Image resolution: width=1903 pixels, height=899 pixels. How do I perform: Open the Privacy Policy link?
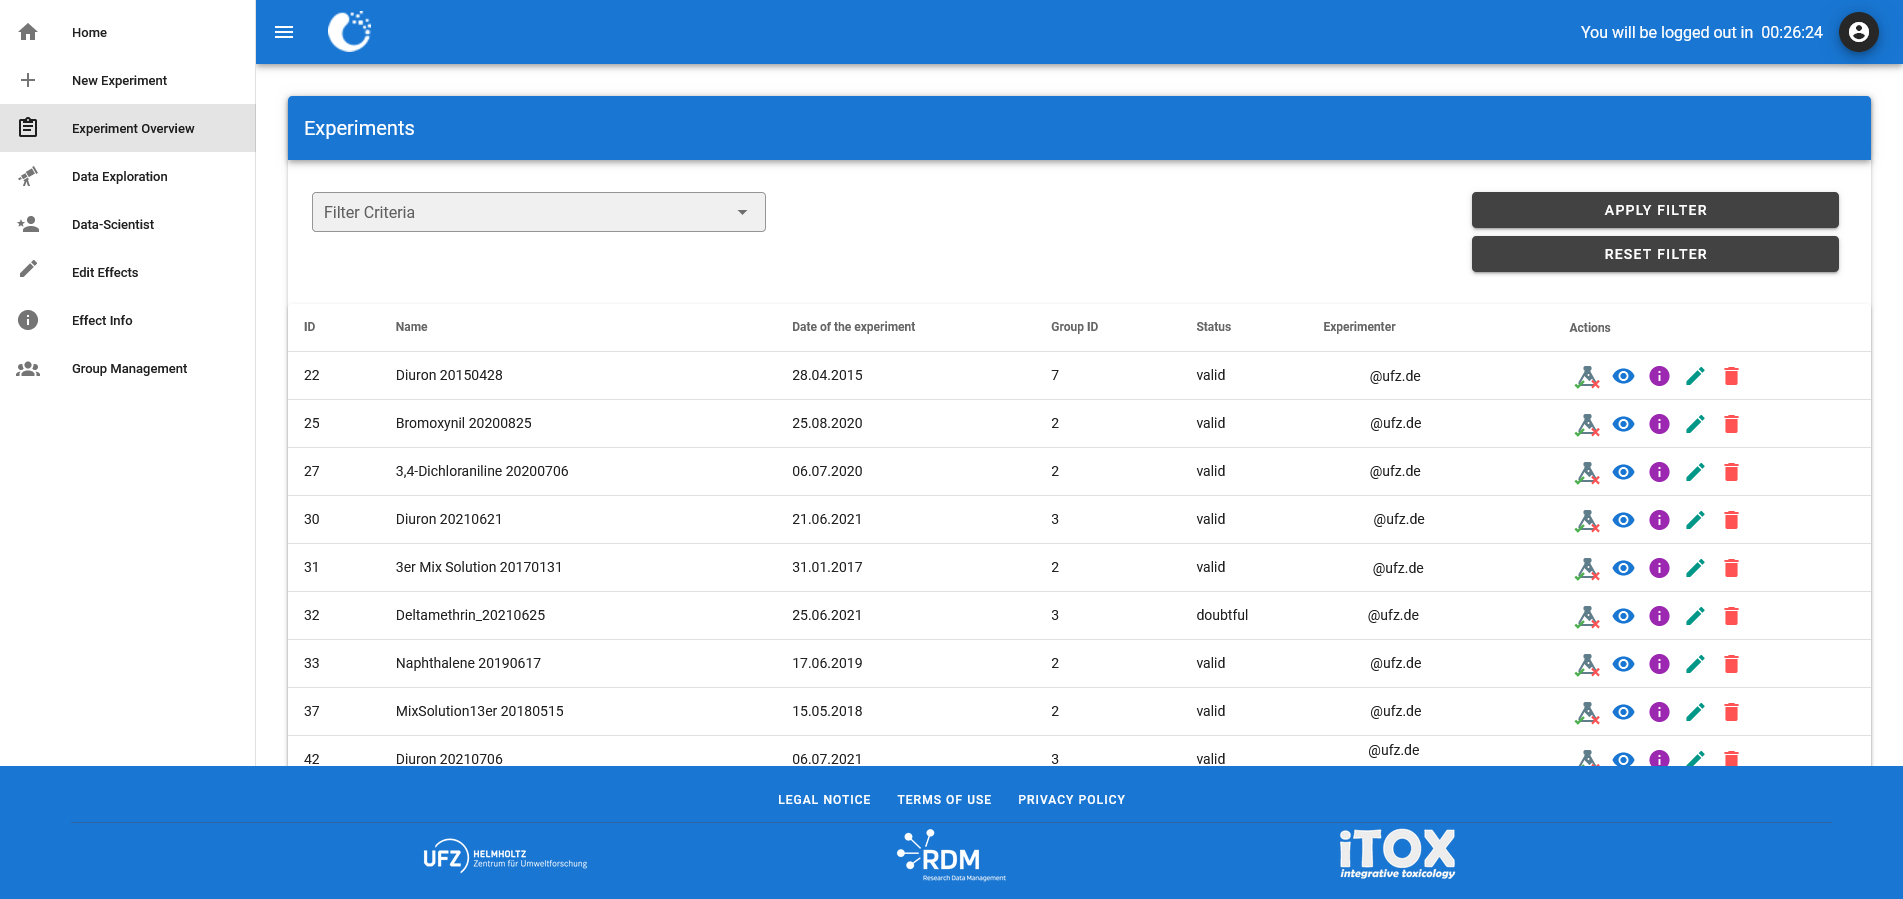tap(1071, 800)
